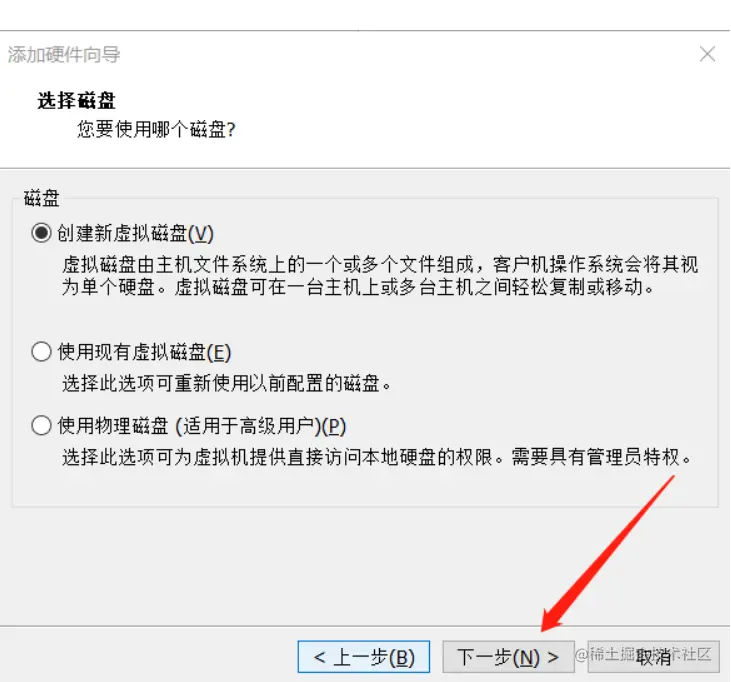Click the 使用物理磁盘 (适用于高级用户)(P) label text

pyautogui.click(x=201, y=426)
